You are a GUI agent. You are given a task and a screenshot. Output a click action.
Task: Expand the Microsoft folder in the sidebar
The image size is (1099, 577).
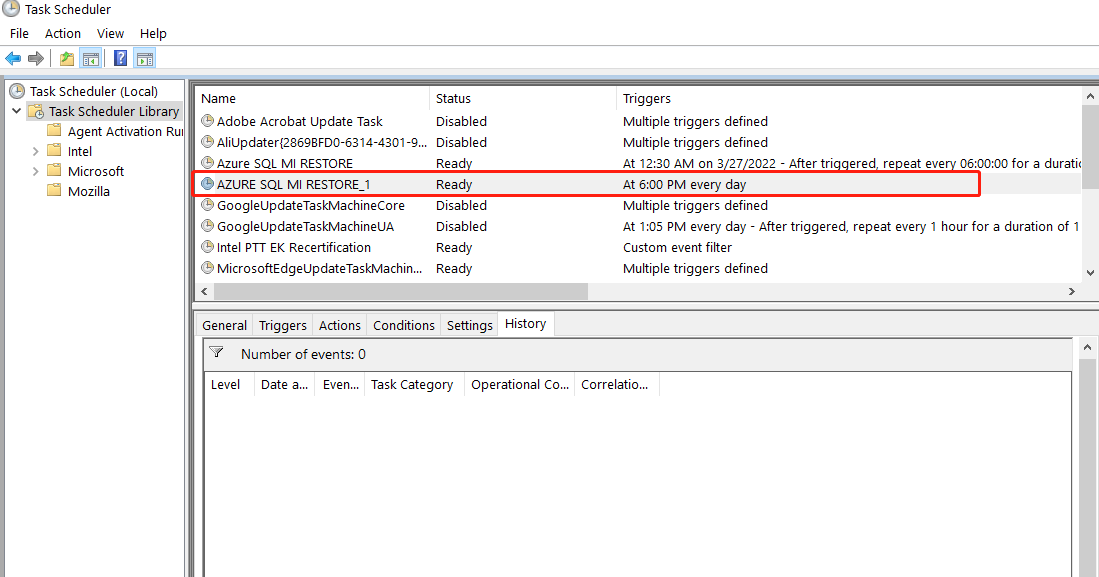tap(35, 171)
